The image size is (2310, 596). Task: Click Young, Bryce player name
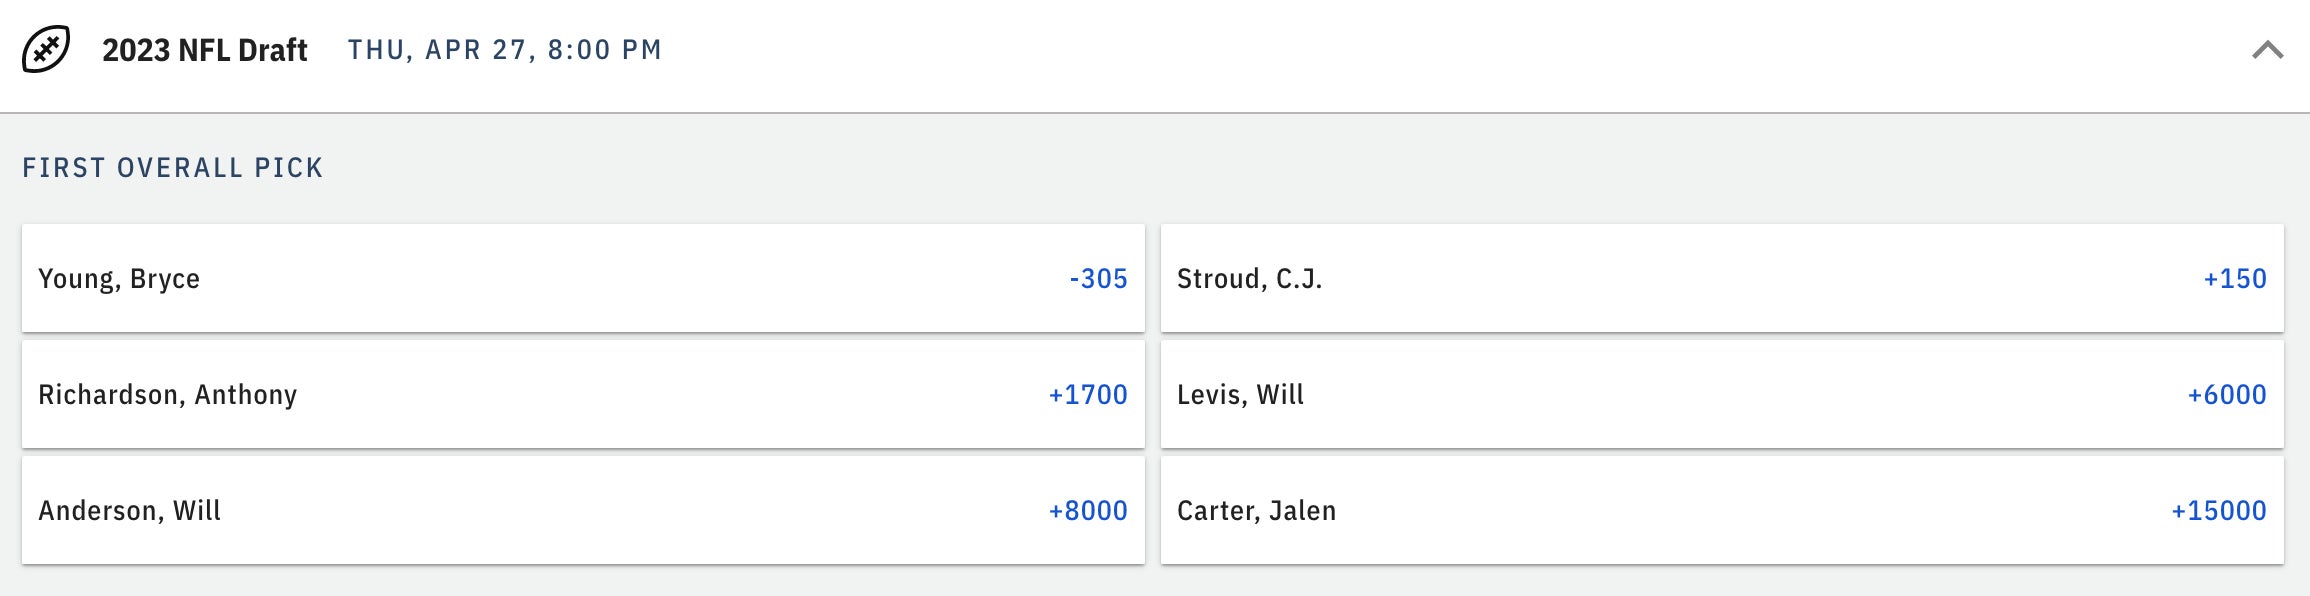coord(119,279)
